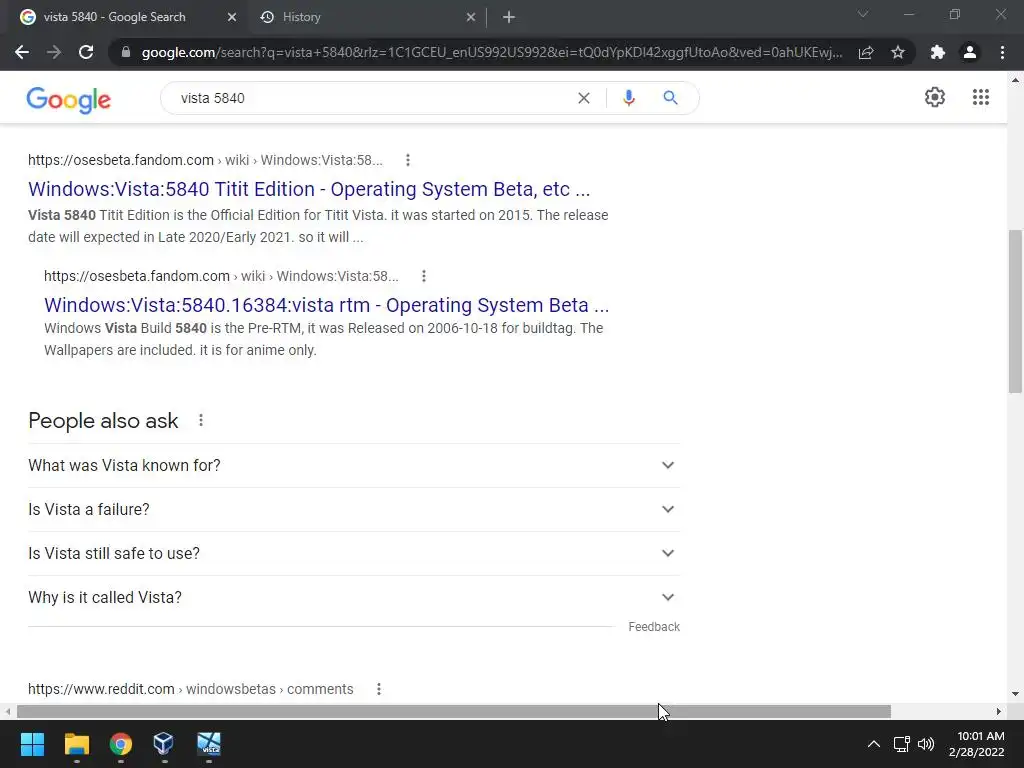Open the tab search dropdown arrow

coord(863,14)
